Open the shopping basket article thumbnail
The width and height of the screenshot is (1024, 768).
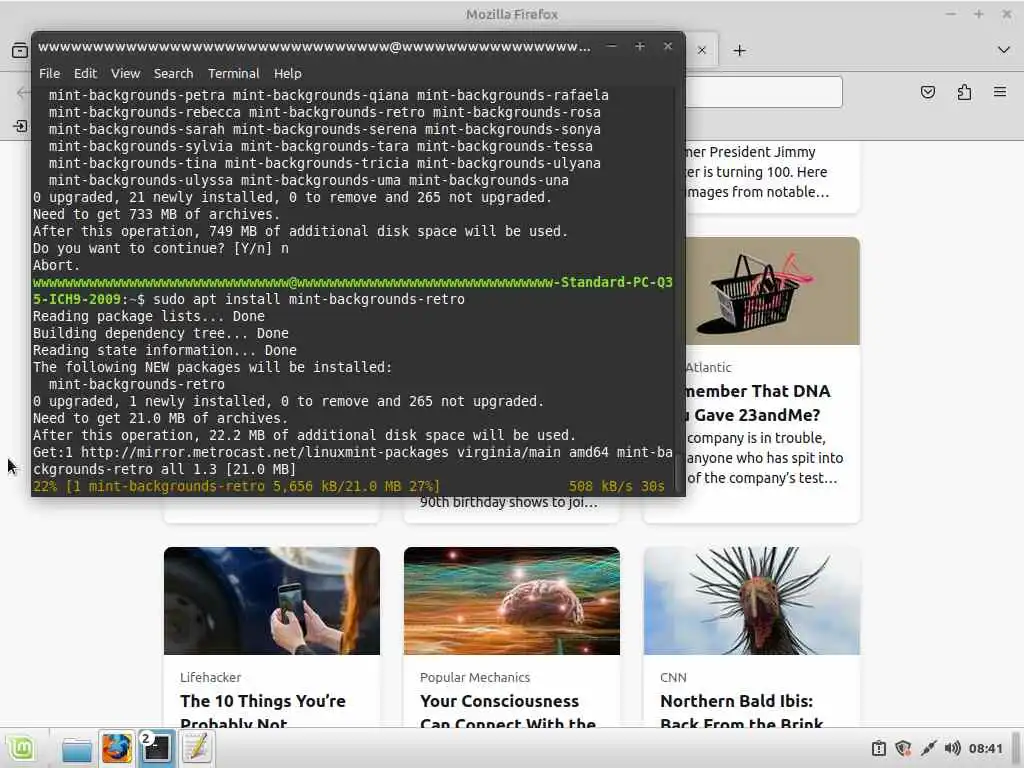[x=773, y=291]
